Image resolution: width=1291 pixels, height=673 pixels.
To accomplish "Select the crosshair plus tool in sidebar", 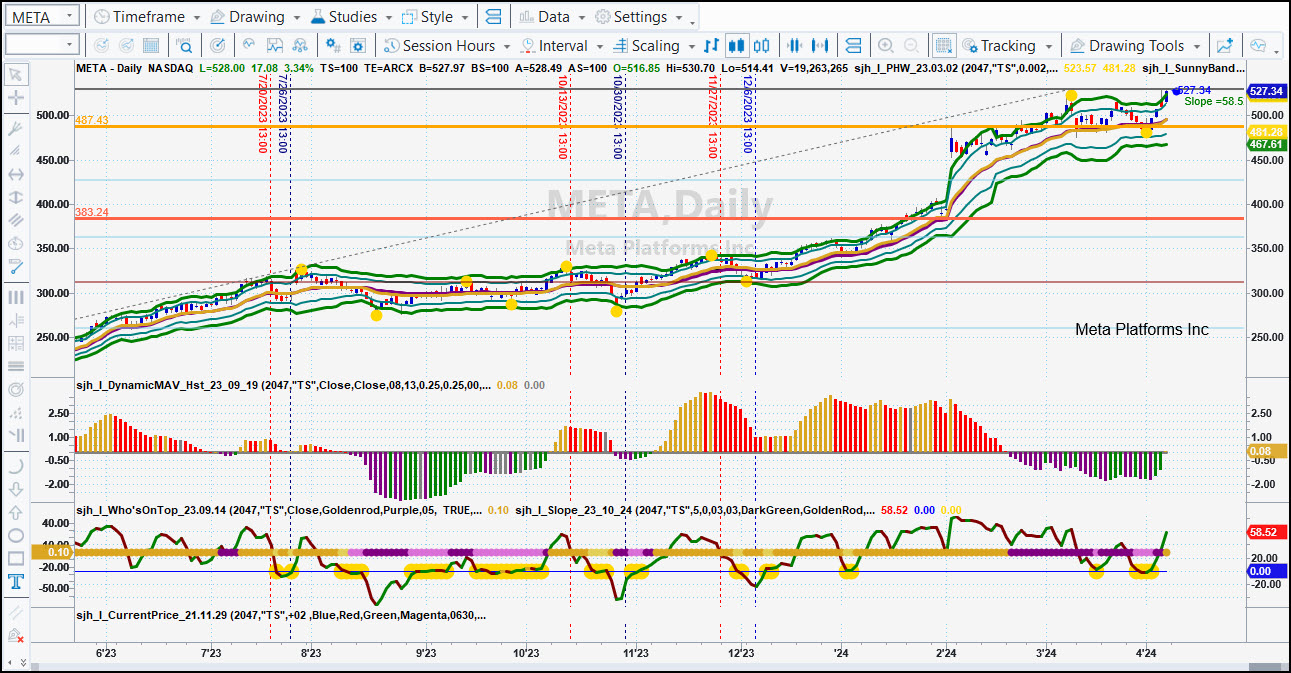I will click(x=15, y=98).
